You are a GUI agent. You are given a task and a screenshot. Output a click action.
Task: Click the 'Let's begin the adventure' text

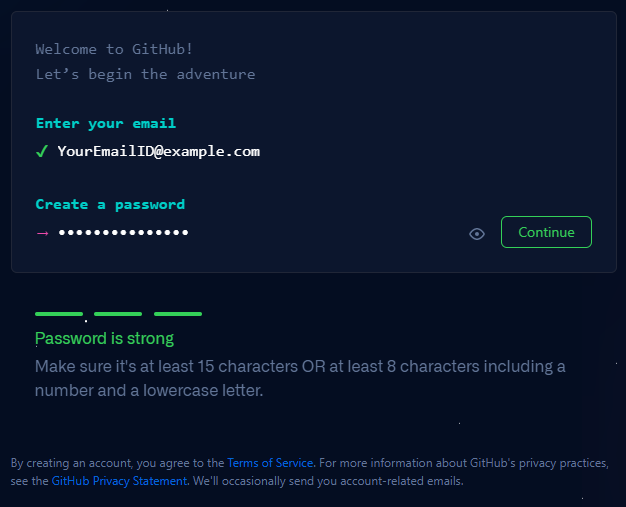[145, 74]
